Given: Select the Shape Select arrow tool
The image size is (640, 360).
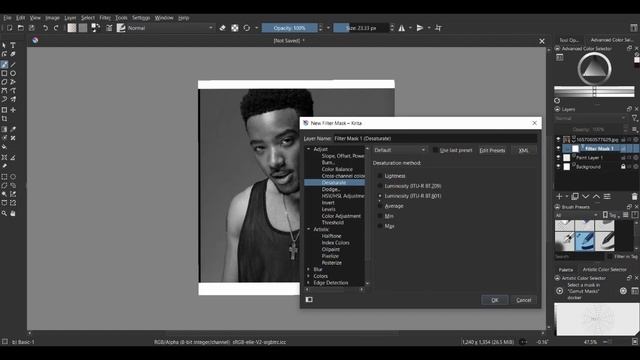Looking at the screenshot, I should tap(4, 45).
